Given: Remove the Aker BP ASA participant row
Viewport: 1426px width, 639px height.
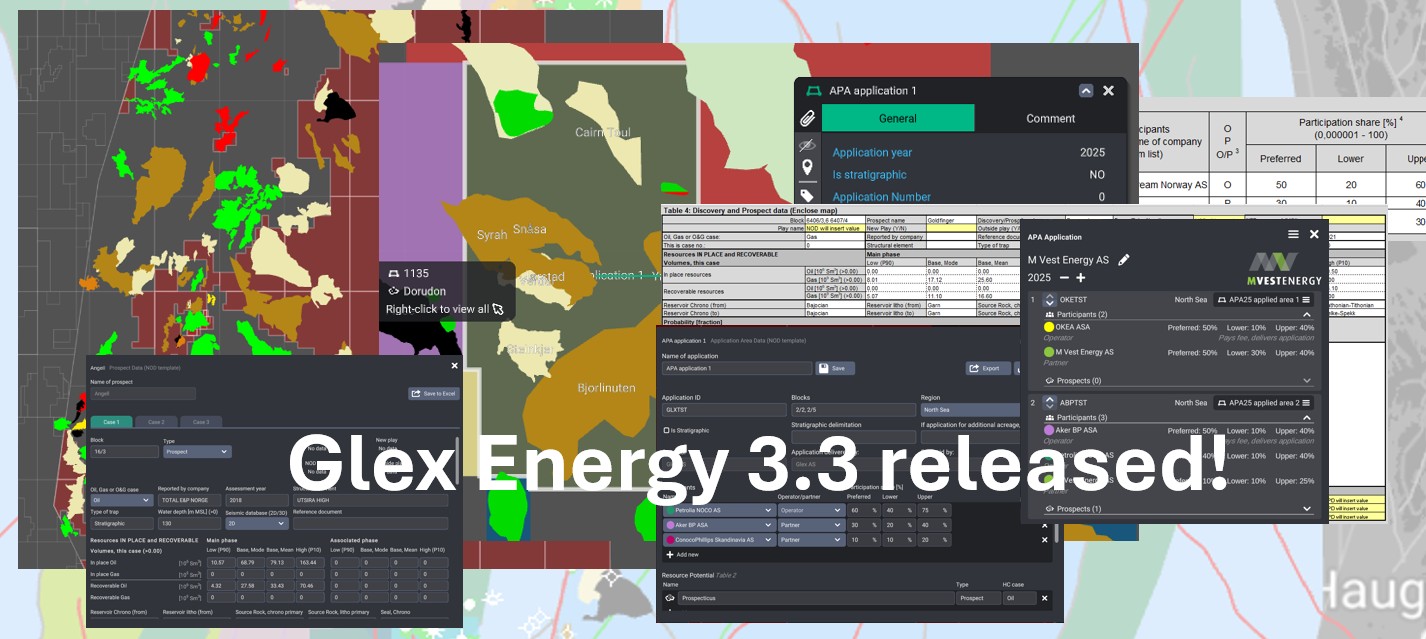Looking at the screenshot, I should pyautogui.click(x=1045, y=525).
